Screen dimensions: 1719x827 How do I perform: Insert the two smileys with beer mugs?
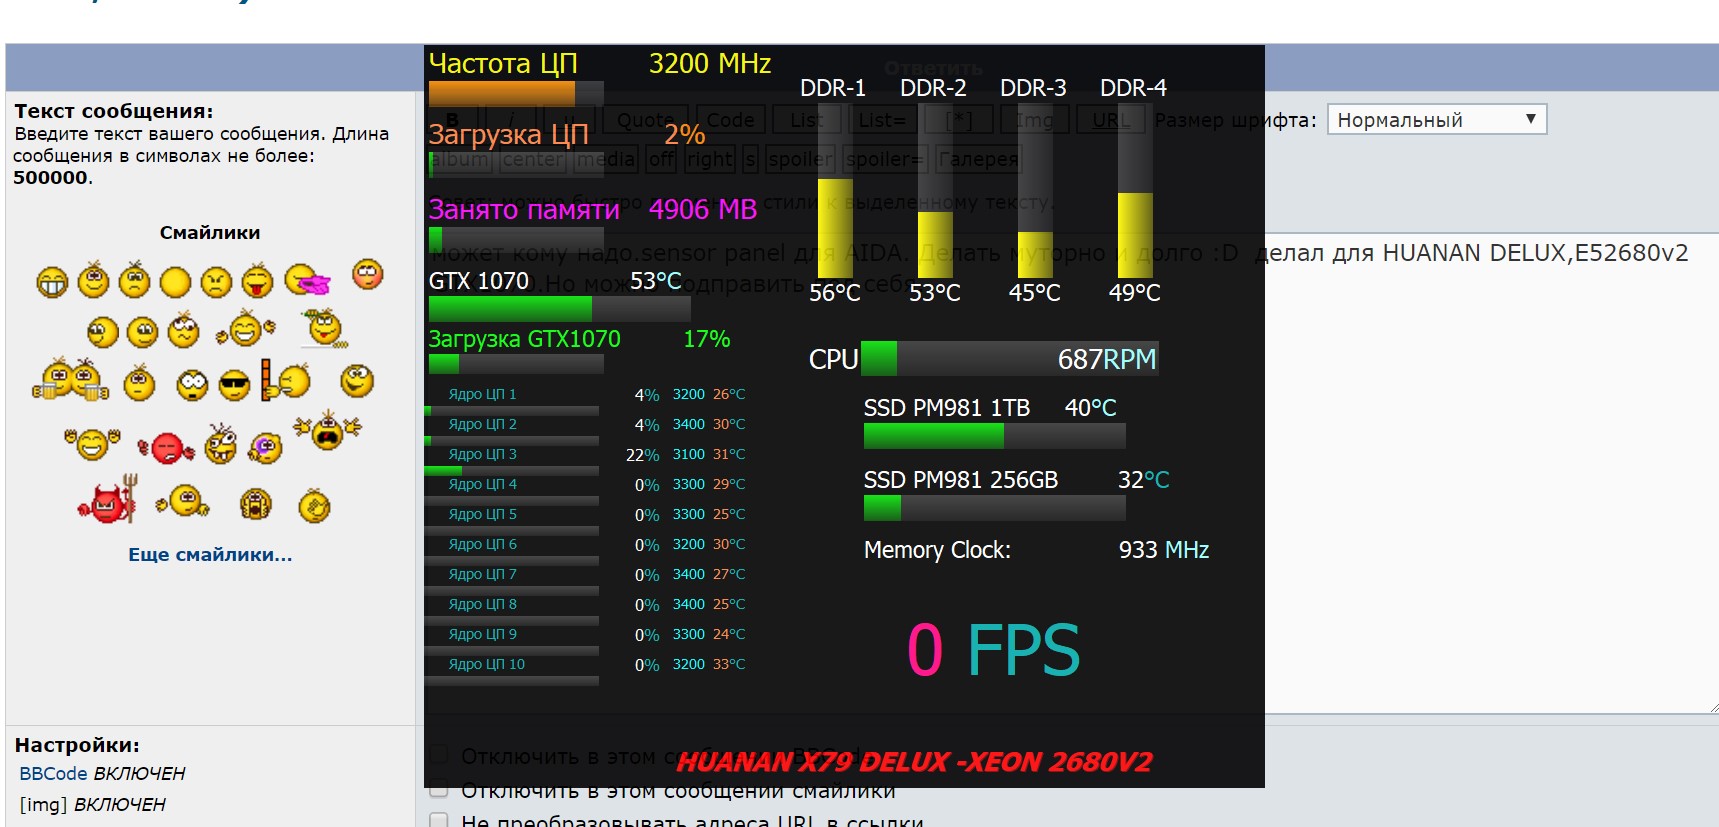coord(70,379)
